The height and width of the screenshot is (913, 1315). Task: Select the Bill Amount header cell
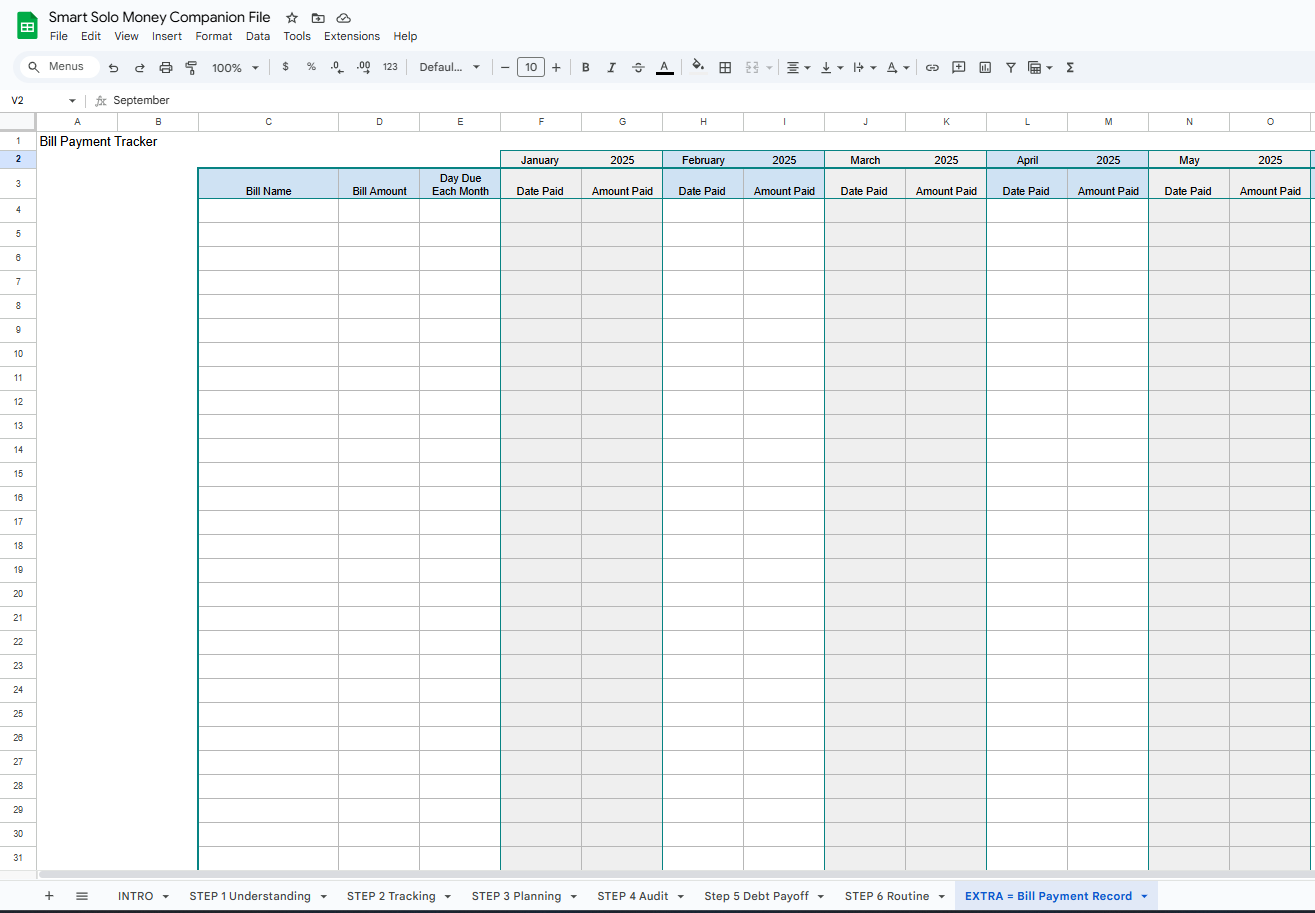379,184
